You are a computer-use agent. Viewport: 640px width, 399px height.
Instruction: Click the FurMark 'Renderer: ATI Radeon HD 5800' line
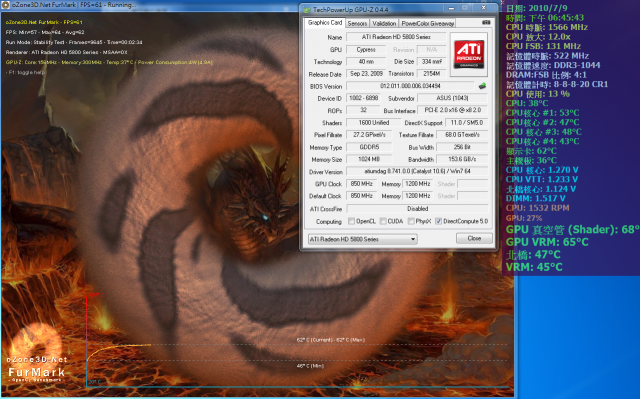[x=67, y=52]
